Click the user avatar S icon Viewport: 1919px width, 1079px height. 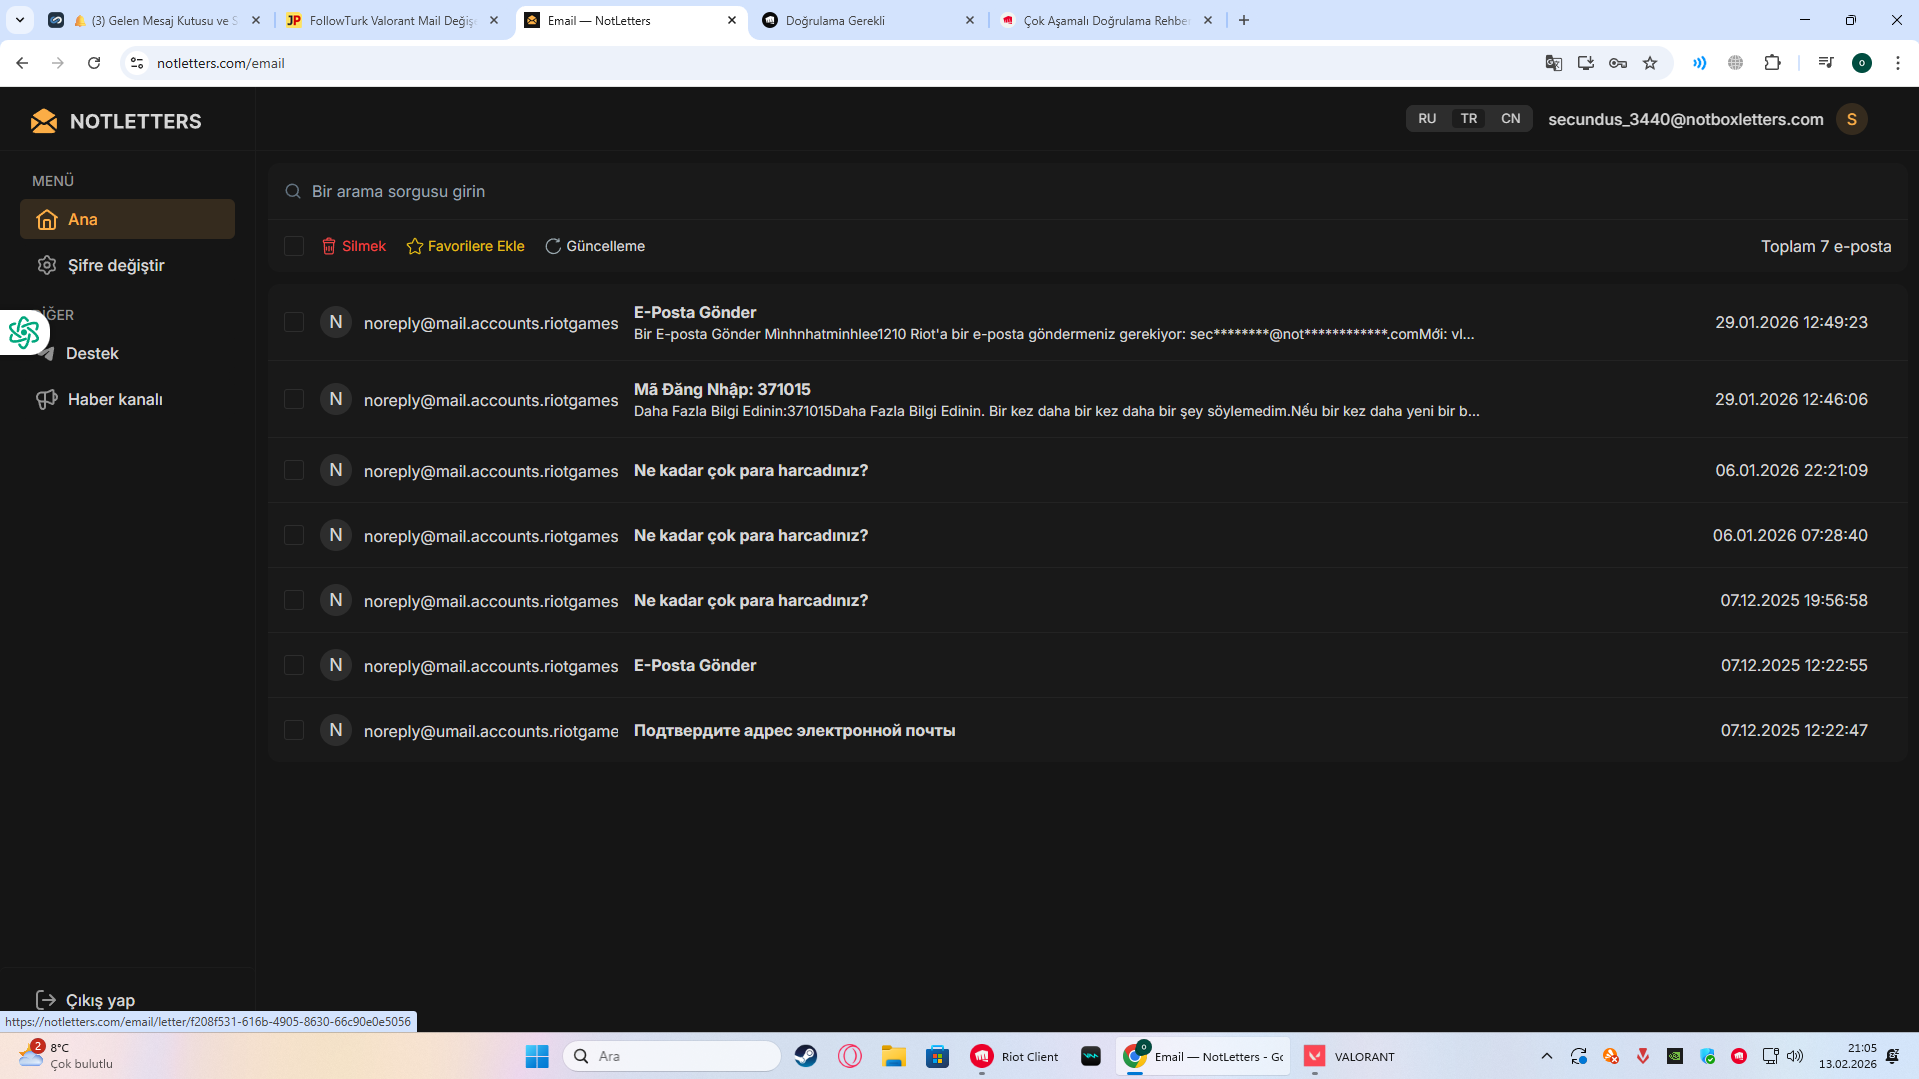pyautogui.click(x=1851, y=119)
